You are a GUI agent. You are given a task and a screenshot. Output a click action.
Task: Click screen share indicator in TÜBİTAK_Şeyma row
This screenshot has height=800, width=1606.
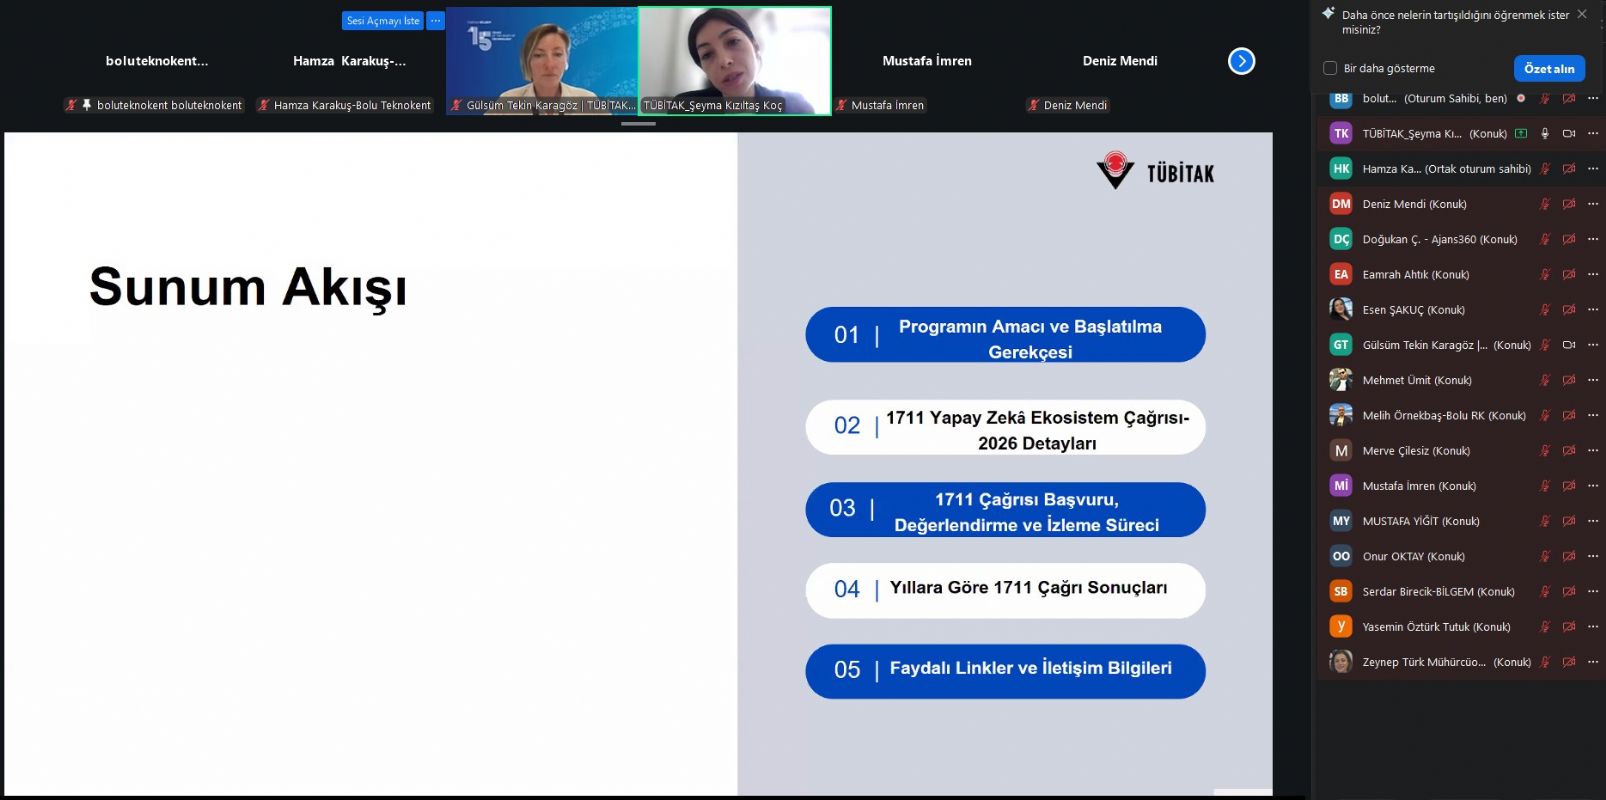pos(1521,133)
